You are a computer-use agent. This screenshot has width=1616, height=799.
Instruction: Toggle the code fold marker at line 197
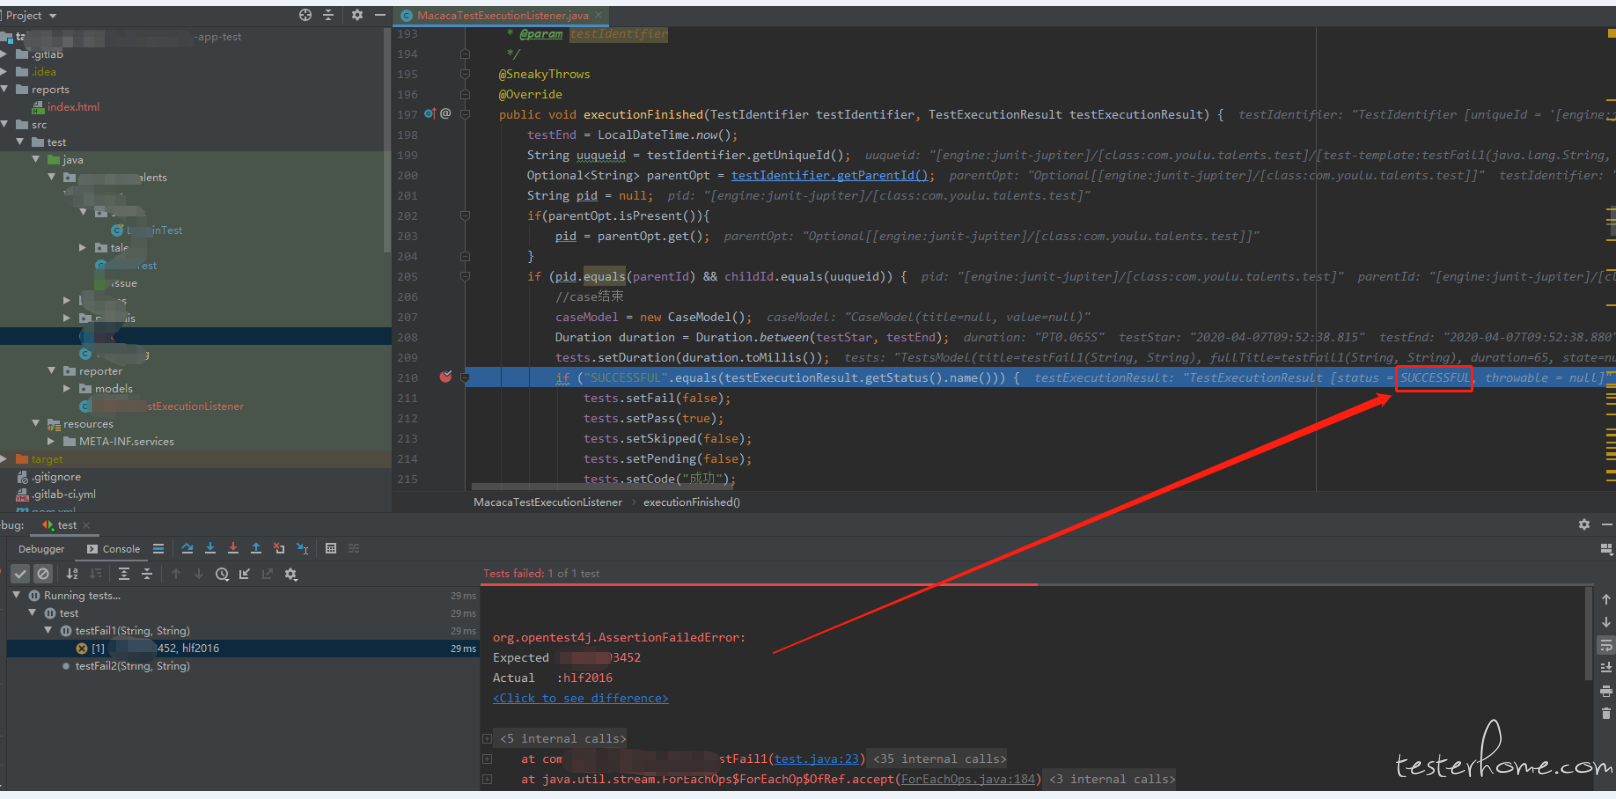(x=465, y=114)
